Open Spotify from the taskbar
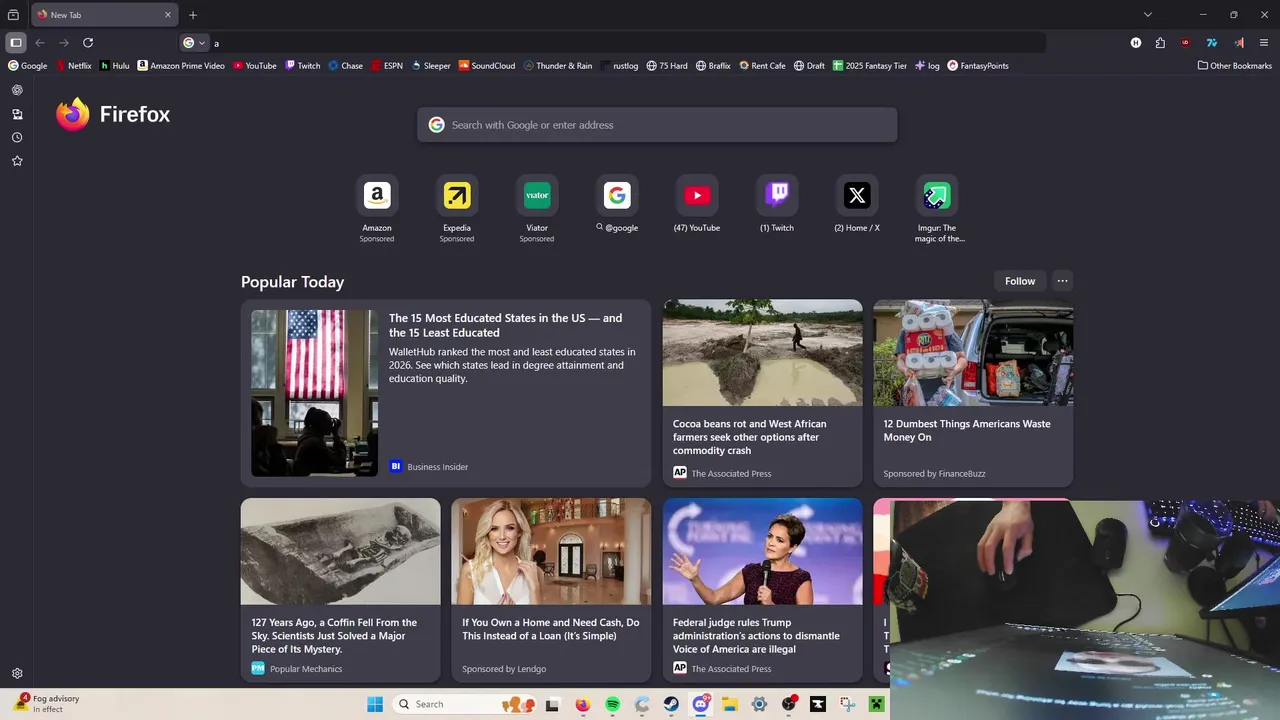1280x720 pixels. (612, 704)
